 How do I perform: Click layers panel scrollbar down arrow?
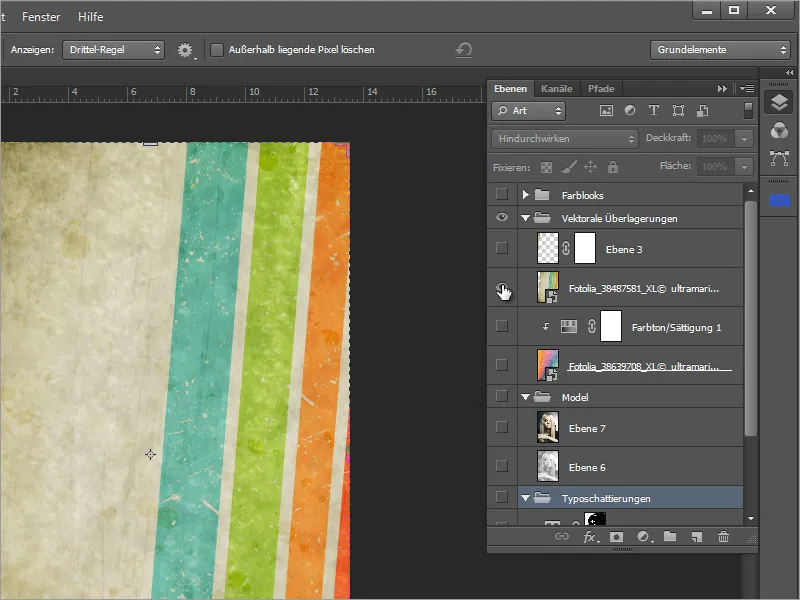click(x=750, y=518)
